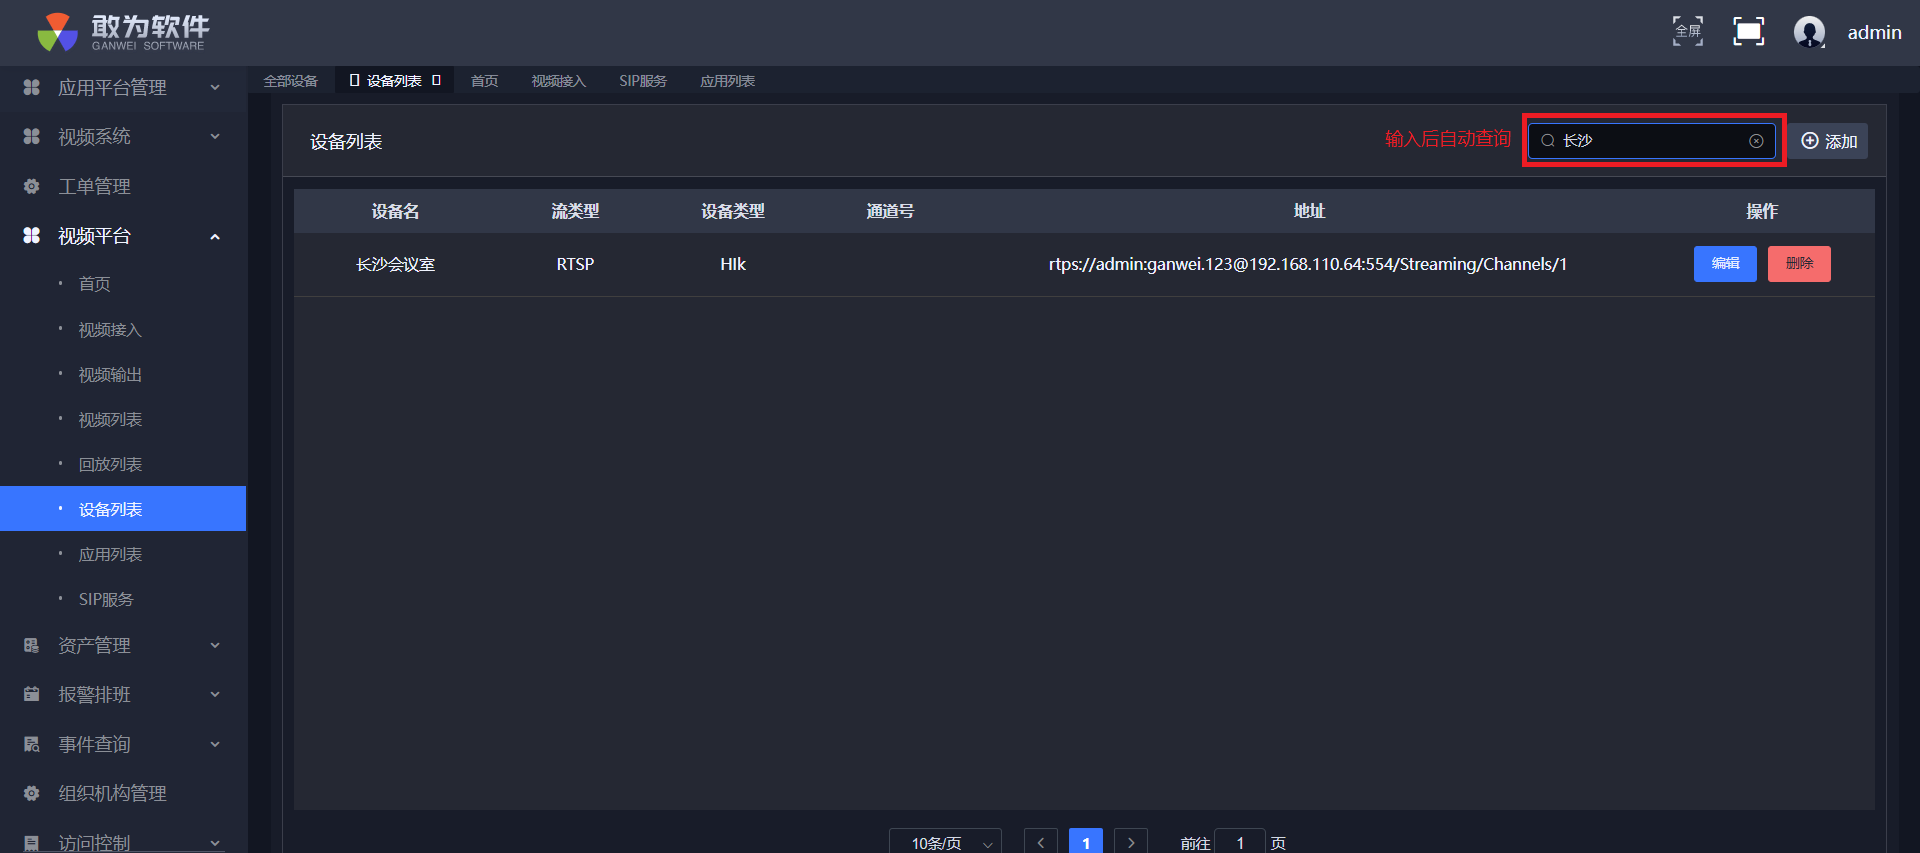The image size is (1920, 853).
Task: Click the 前往 page number input
Action: tap(1240, 843)
